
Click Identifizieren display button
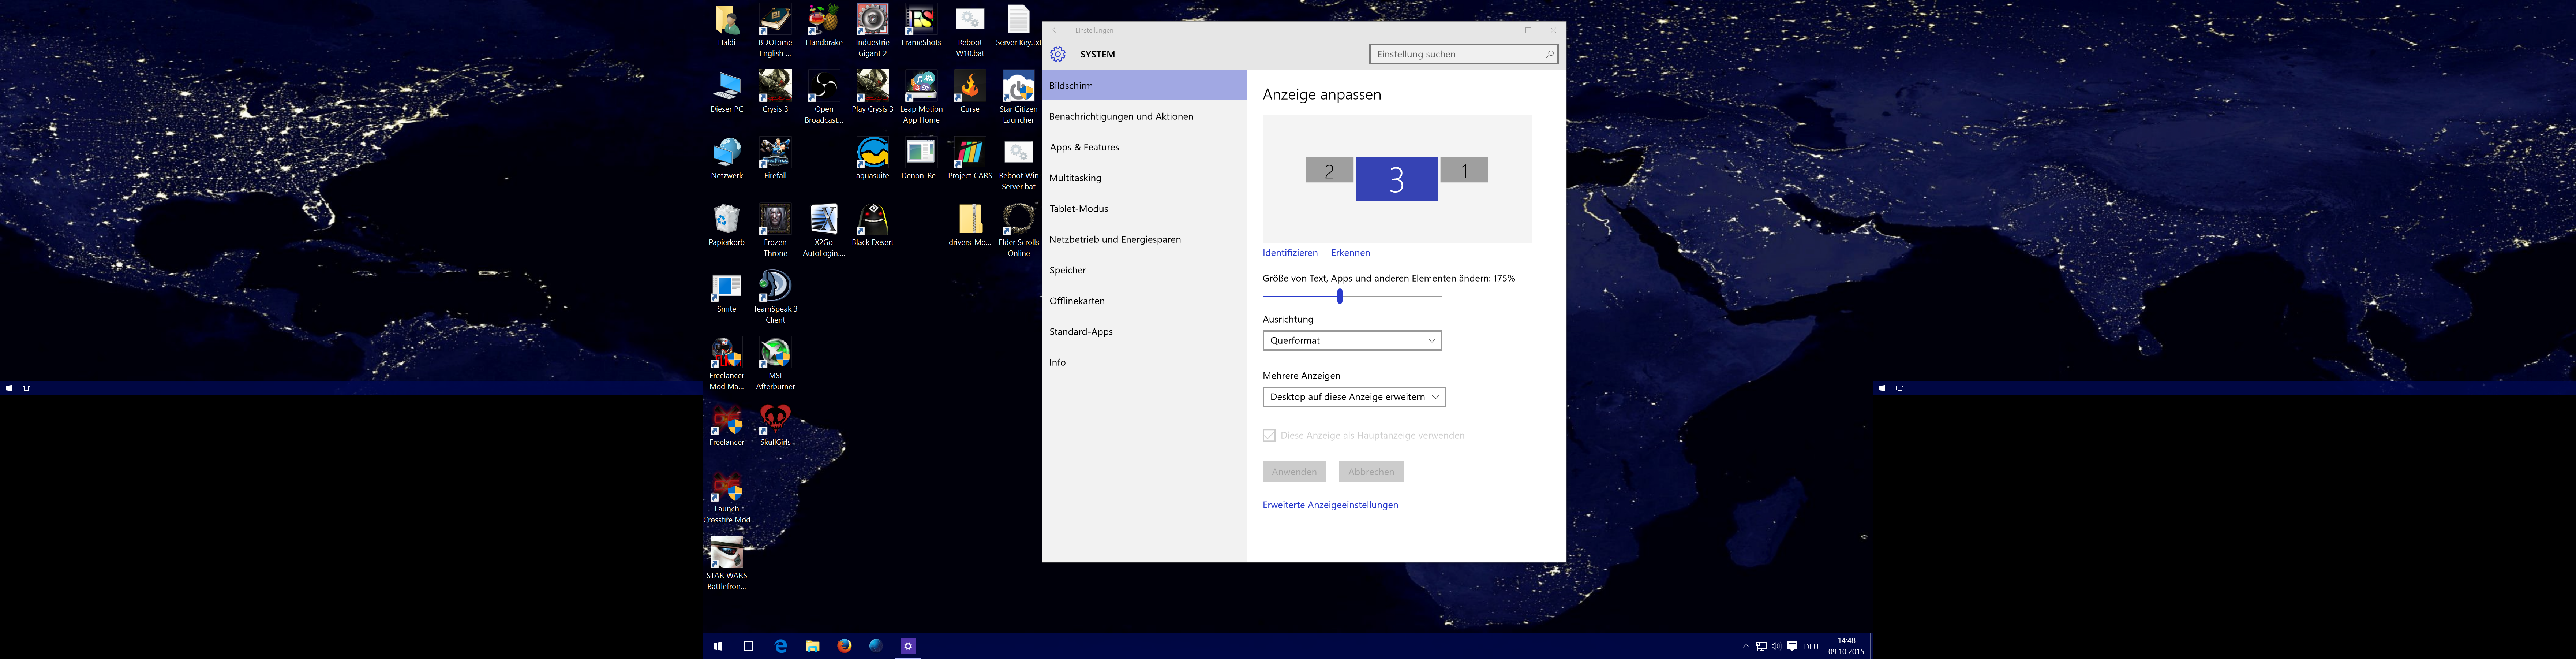click(1288, 252)
